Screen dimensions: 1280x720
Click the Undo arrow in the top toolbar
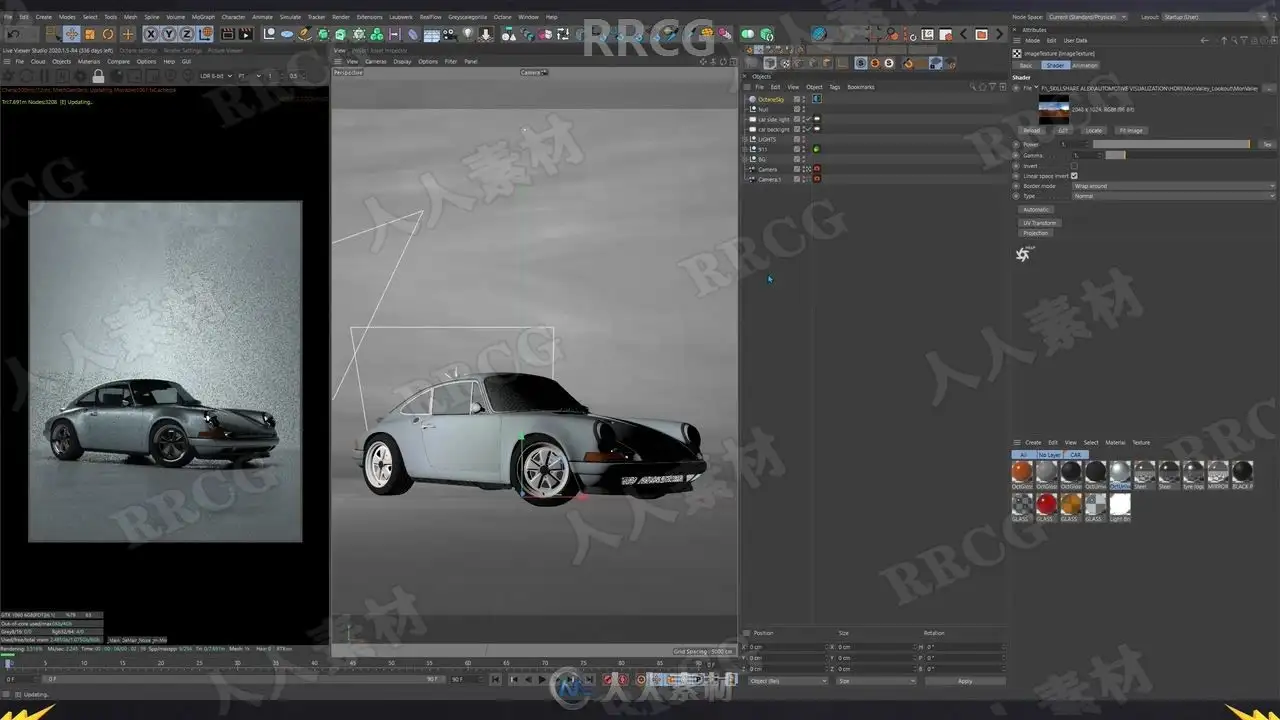[14, 34]
